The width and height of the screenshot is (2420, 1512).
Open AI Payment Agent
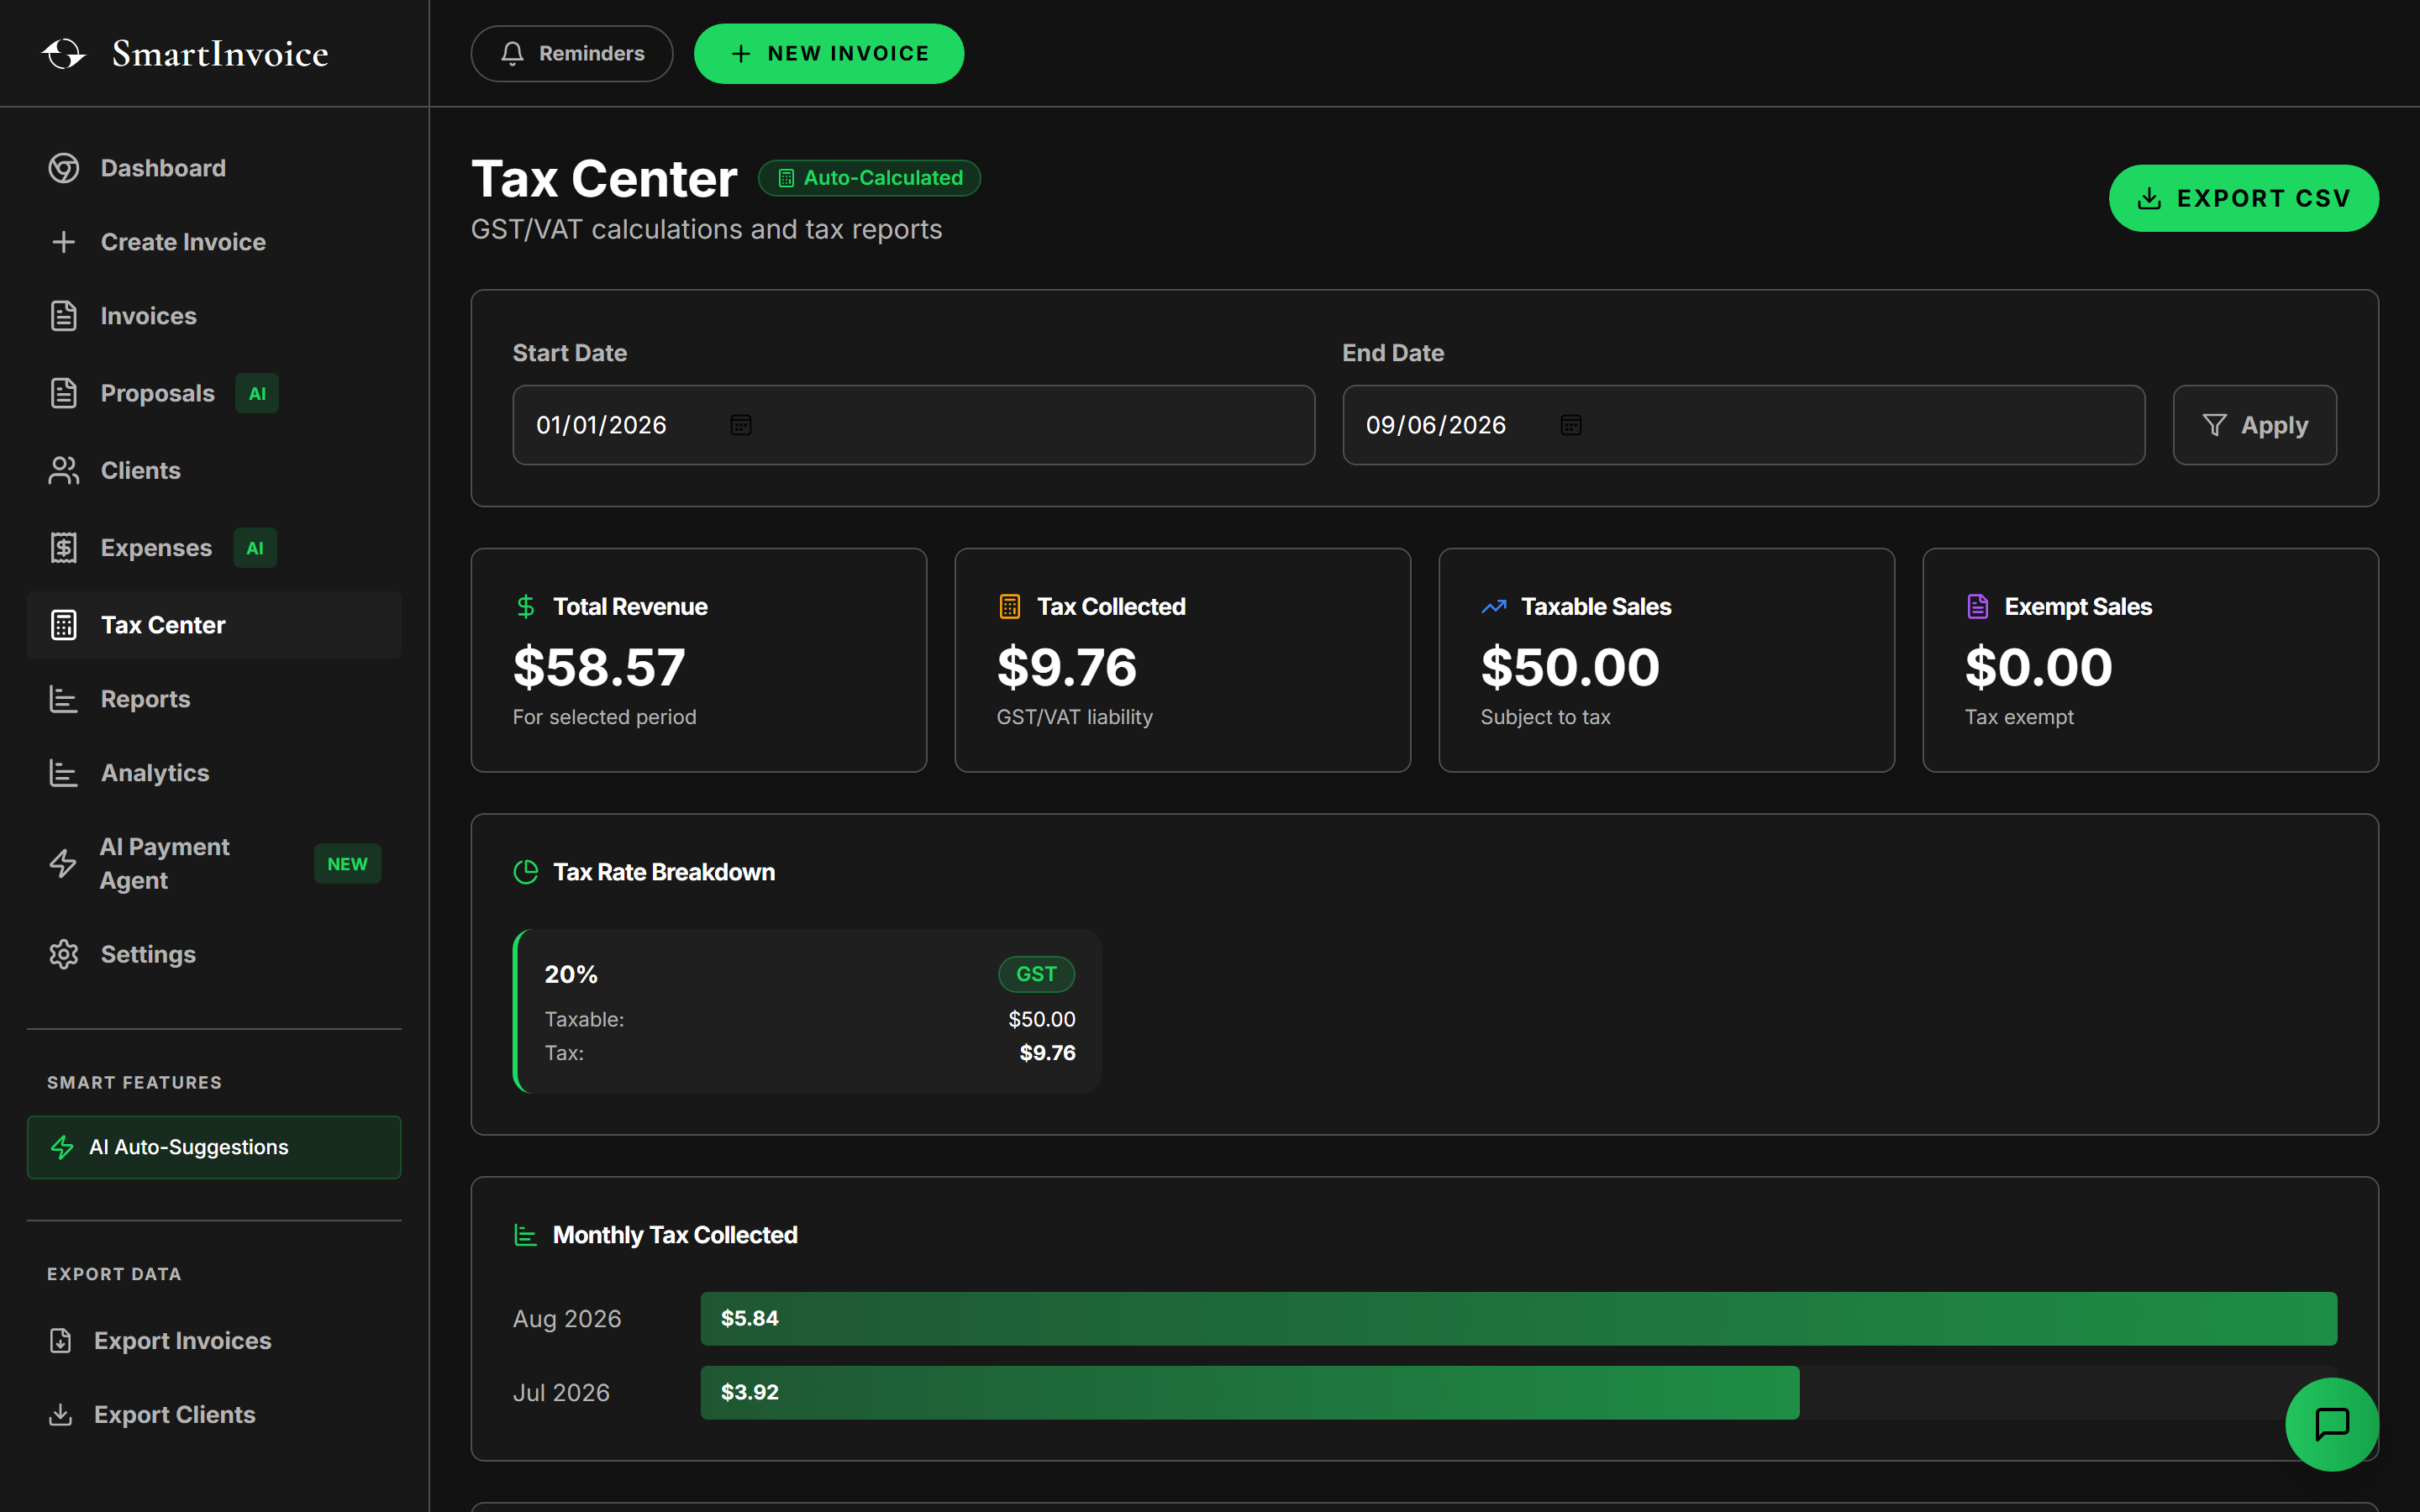(x=214, y=863)
